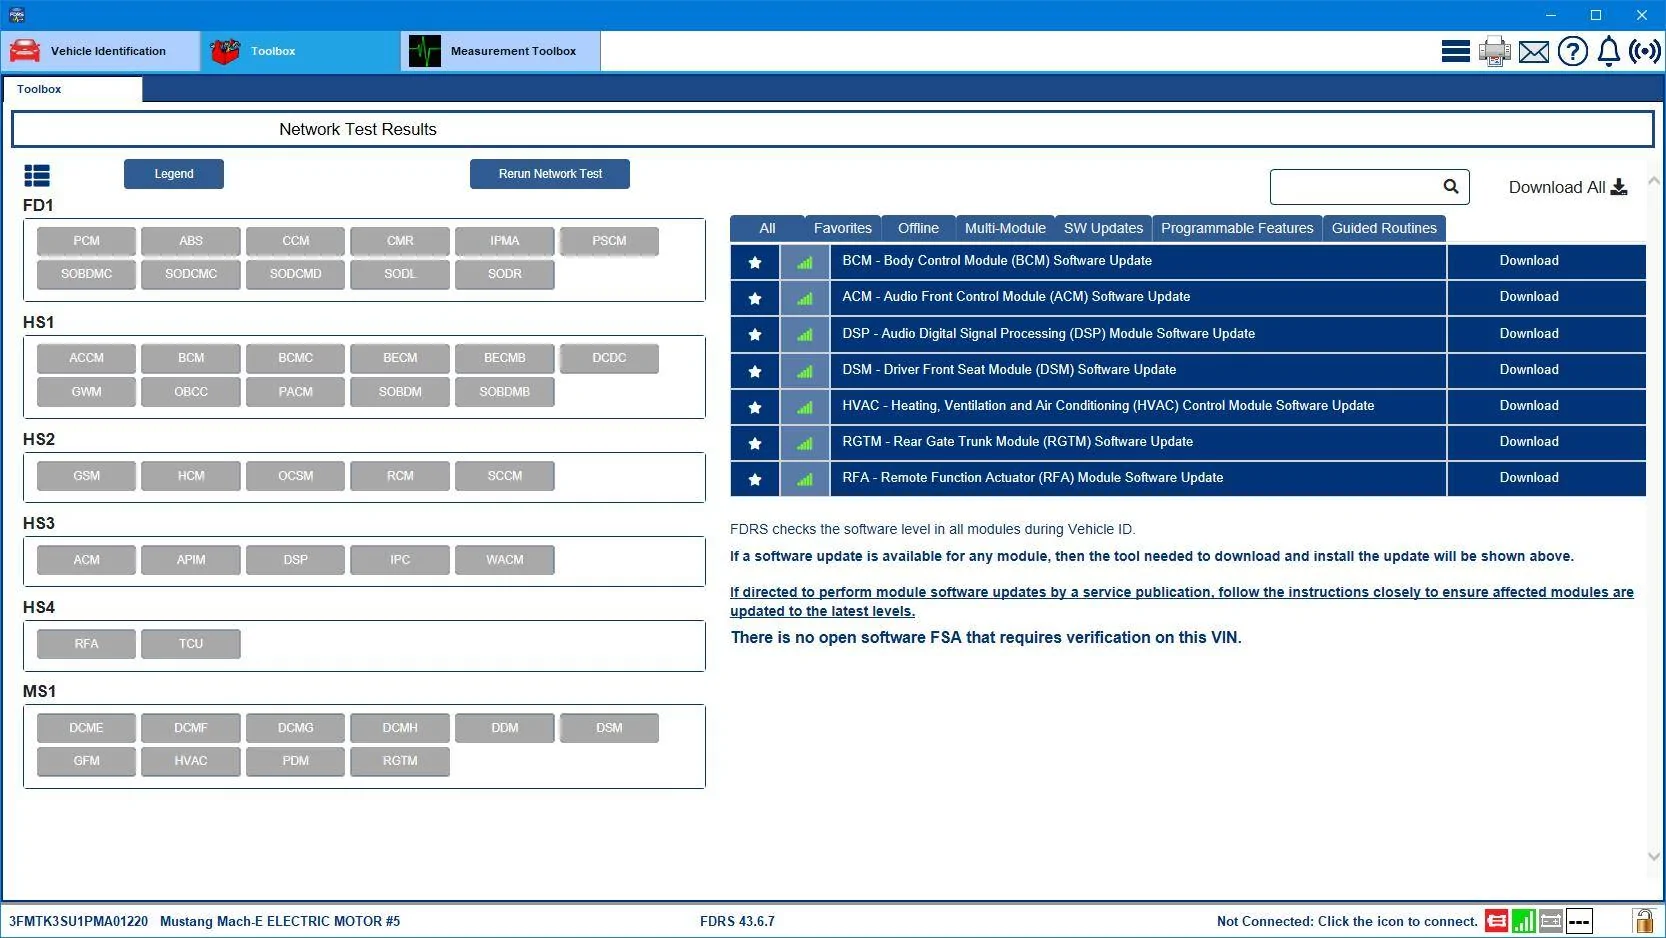Click the Download All arrow icon
Image resolution: width=1666 pixels, height=938 pixels.
tap(1619, 187)
